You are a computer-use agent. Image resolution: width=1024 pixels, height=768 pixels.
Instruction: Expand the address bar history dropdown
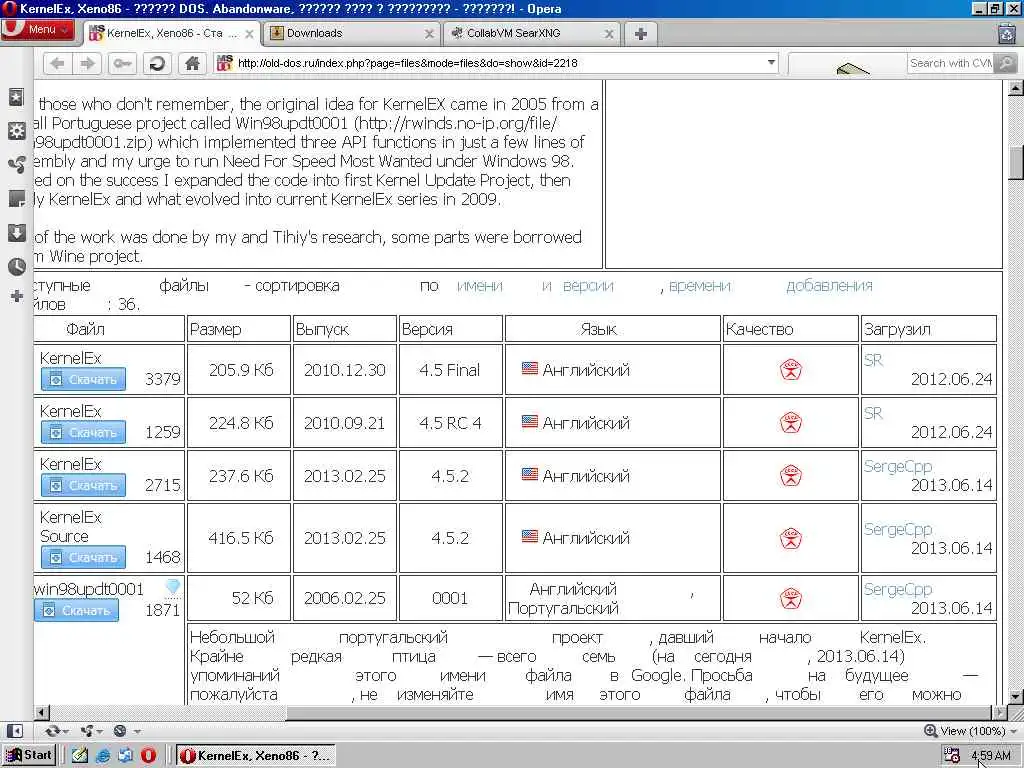tap(771, 63)
